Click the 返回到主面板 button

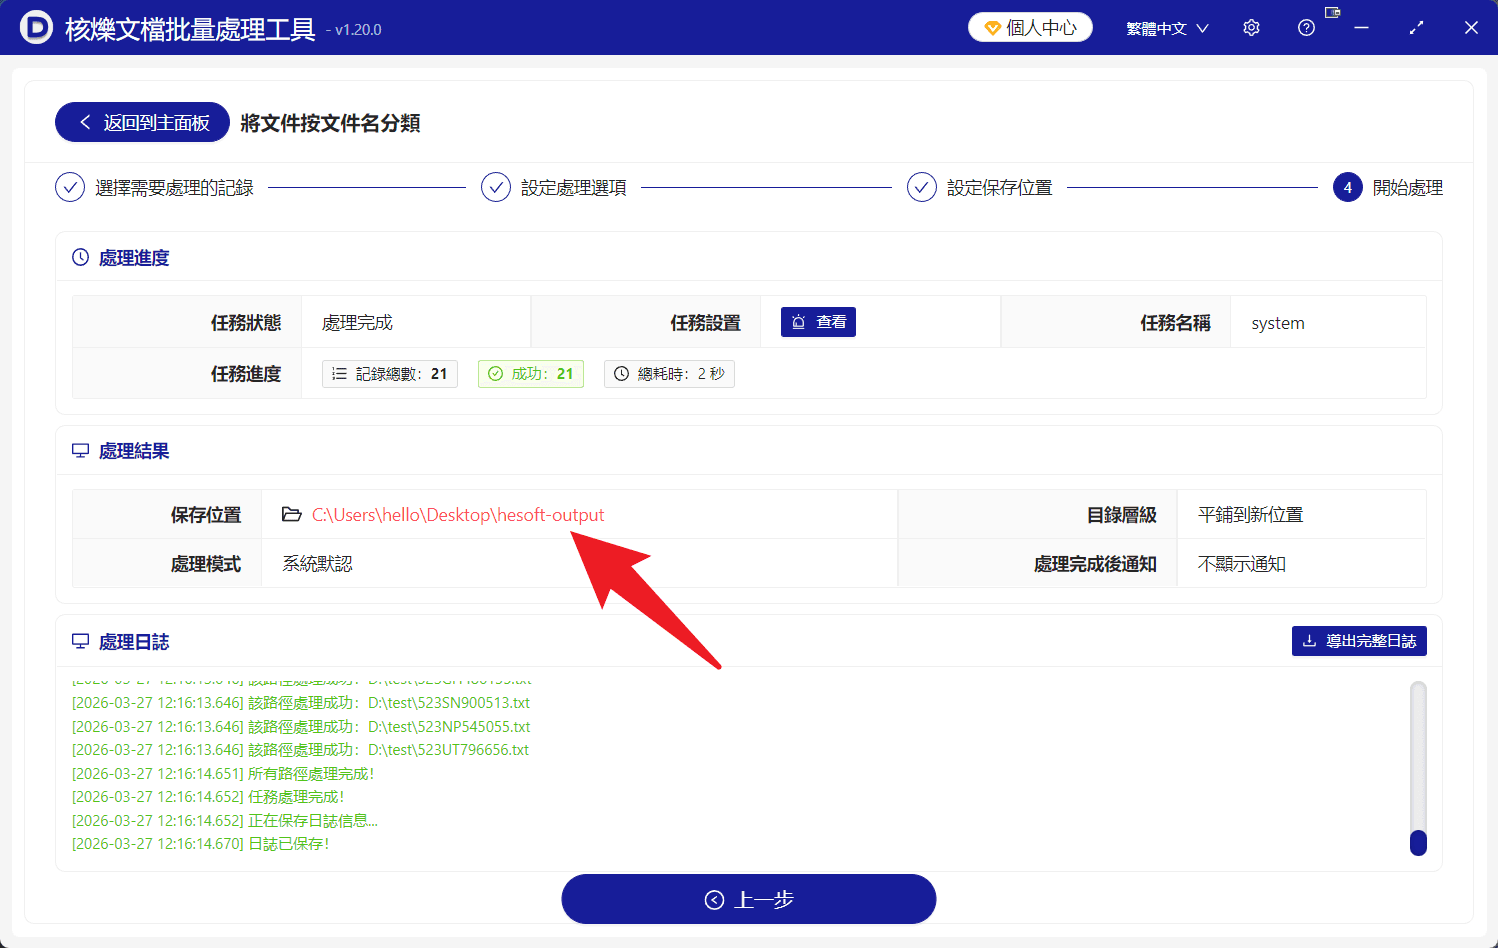click(x=141, y=121)
